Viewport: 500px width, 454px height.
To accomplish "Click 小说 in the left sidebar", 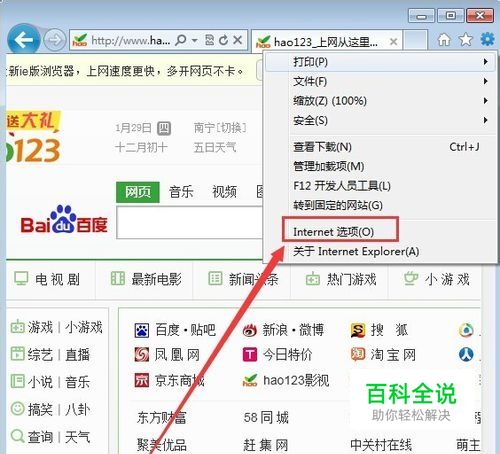I will pos(40,382).
